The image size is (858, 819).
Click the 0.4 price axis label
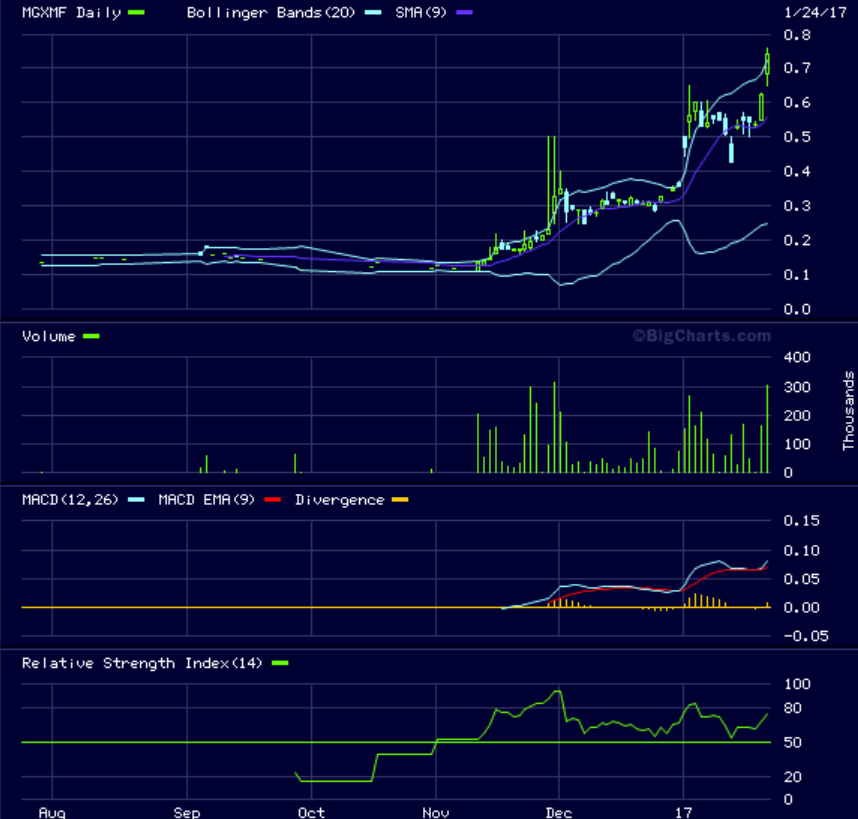pyautogui.click(x=797, y=171)
